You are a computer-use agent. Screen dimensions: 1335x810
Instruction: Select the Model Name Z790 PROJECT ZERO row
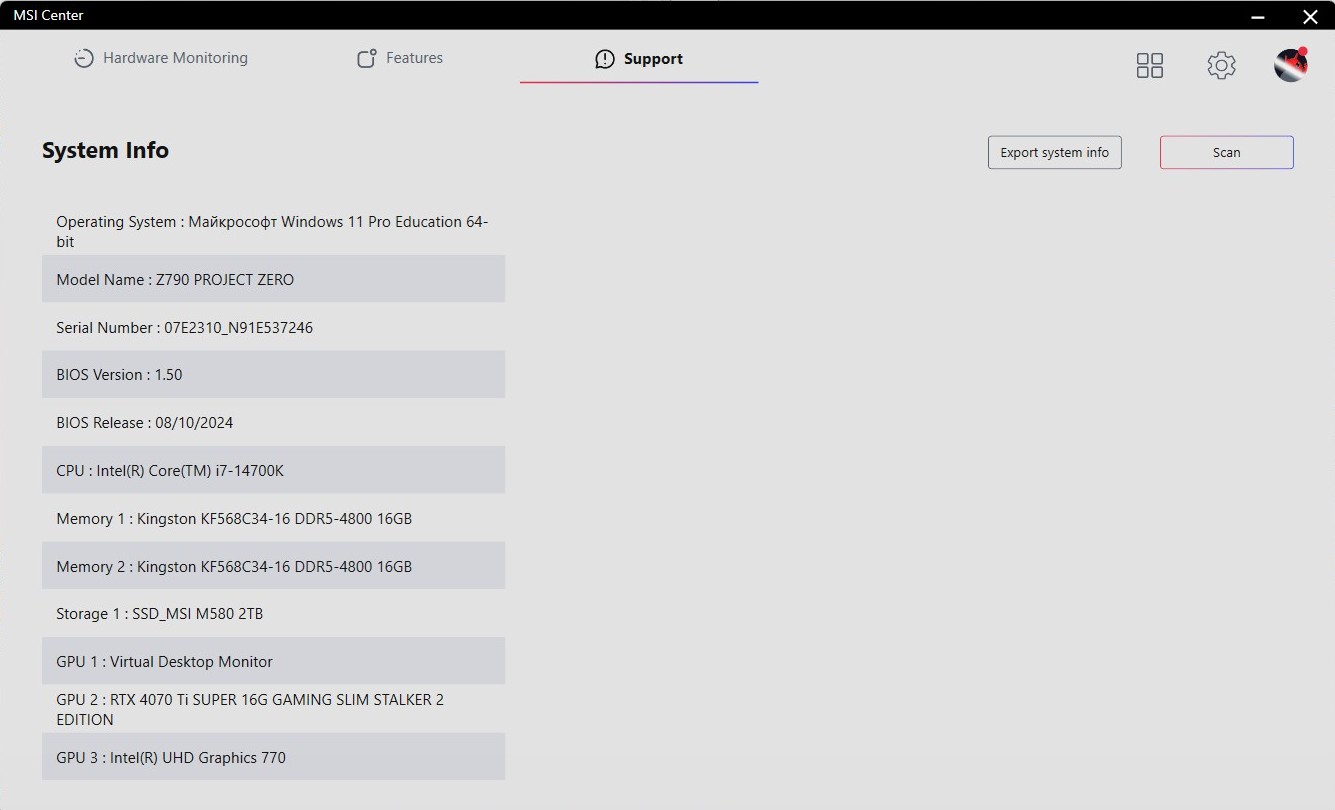coord(273,279)
